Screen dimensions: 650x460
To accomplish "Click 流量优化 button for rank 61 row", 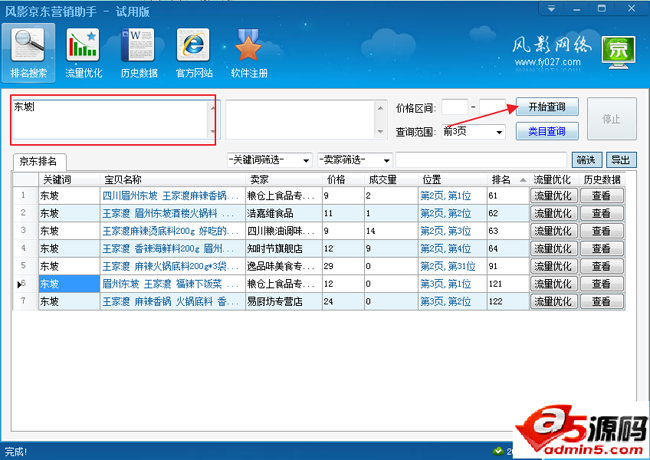I will pyautogui.click(x=553, y=196).
